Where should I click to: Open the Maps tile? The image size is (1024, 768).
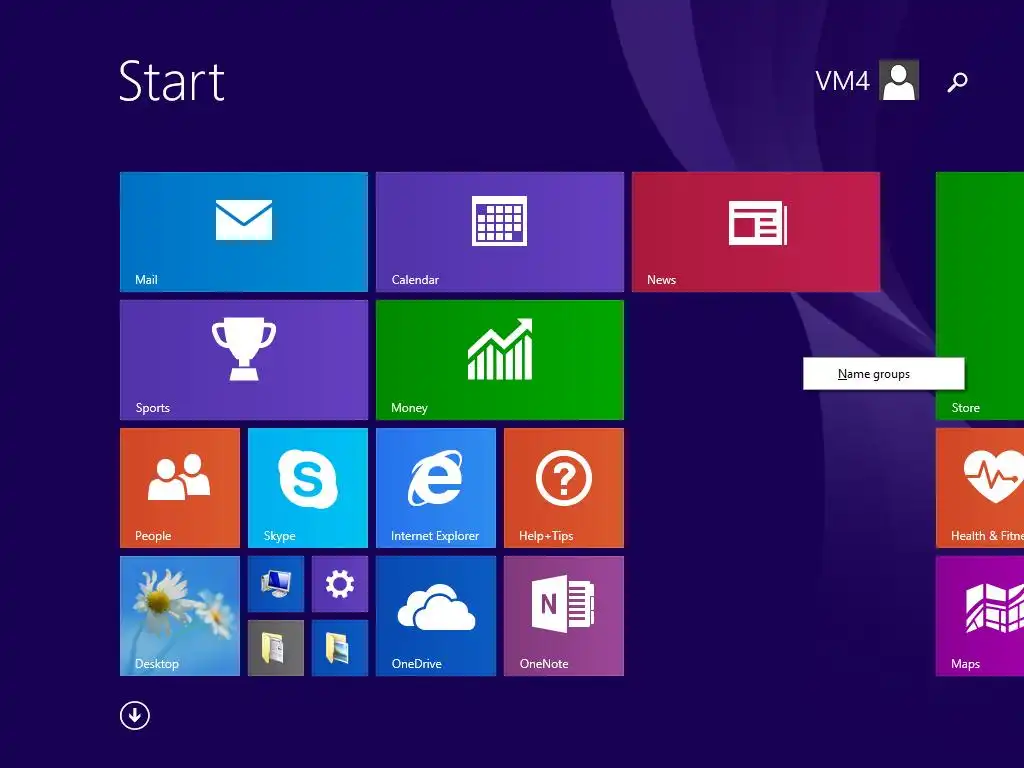pos(980,616)
